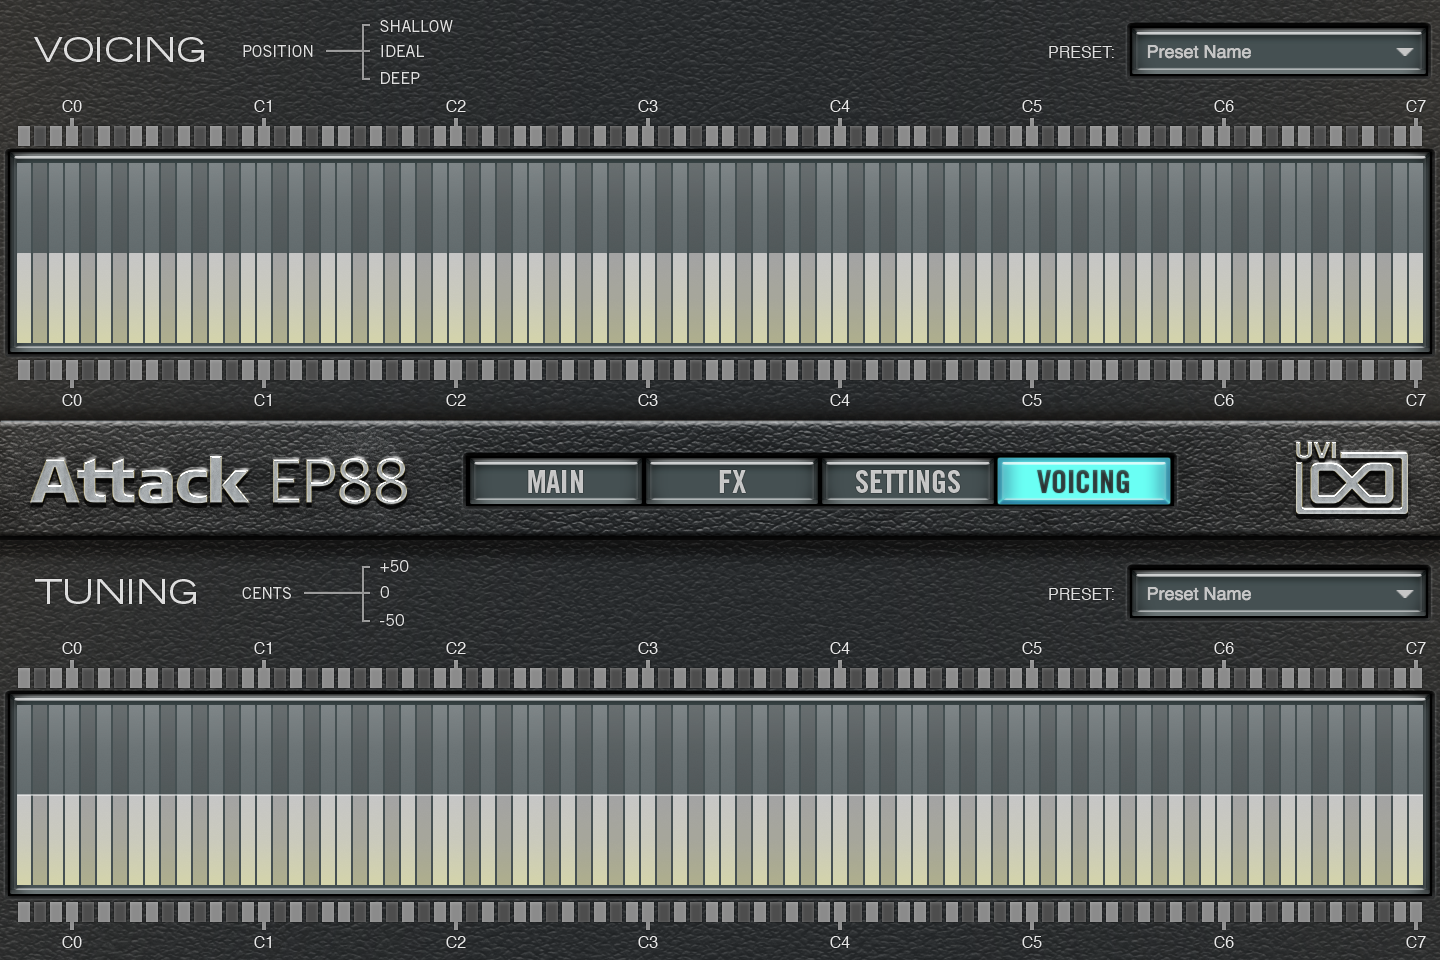Click the PRESET: label in Tuning section
Viewport: 1440px width, 960px height.
click(1081, 594)
